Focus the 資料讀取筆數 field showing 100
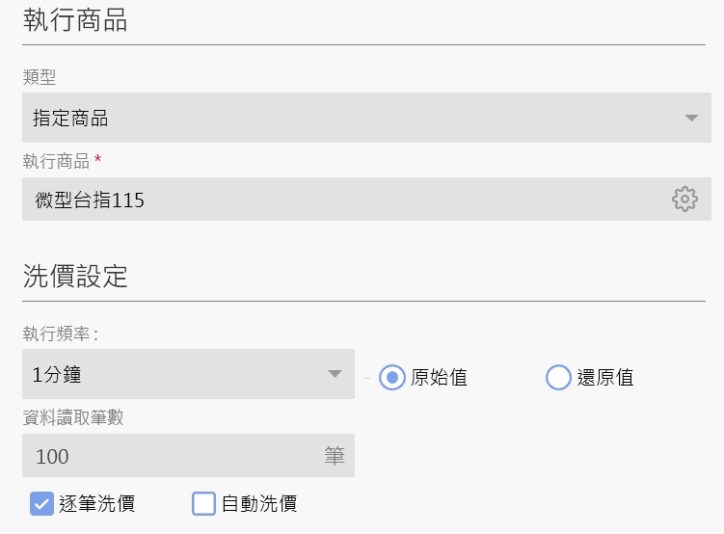This screenshot has width=724, height=534. click(x=170, y=456)
